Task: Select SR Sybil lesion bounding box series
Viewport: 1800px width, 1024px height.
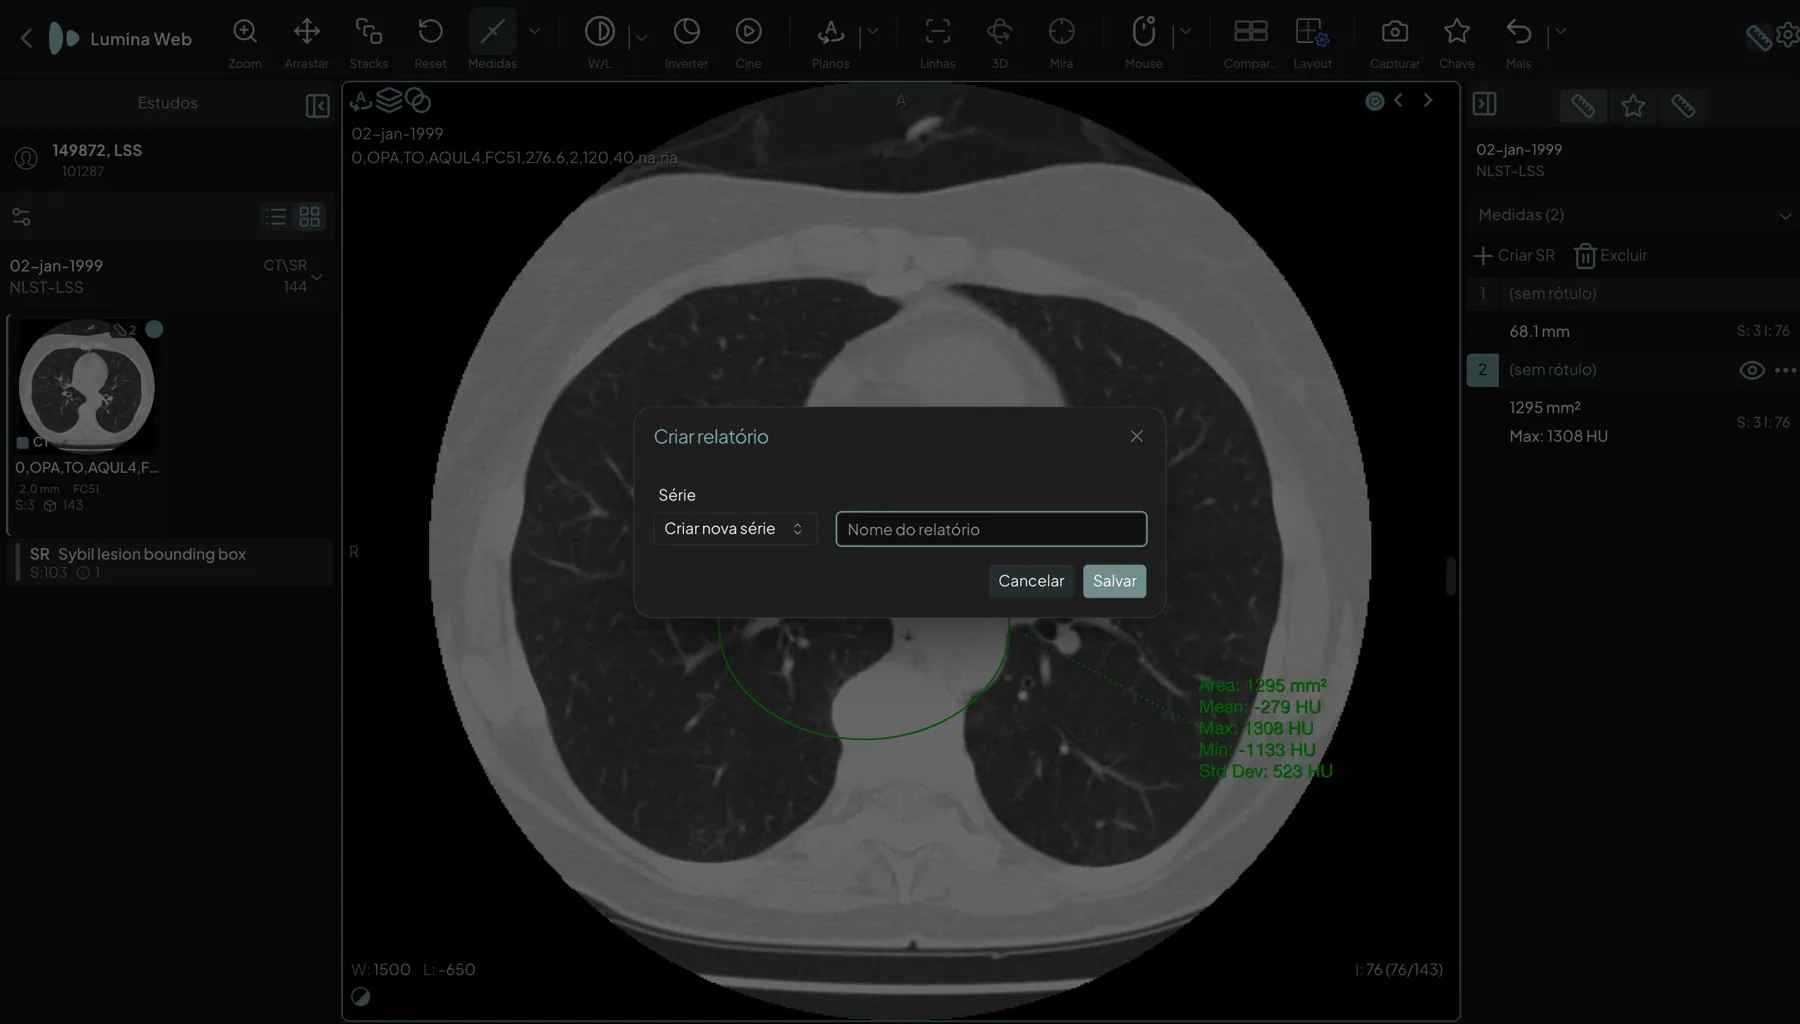Action: tap(171, 562)
